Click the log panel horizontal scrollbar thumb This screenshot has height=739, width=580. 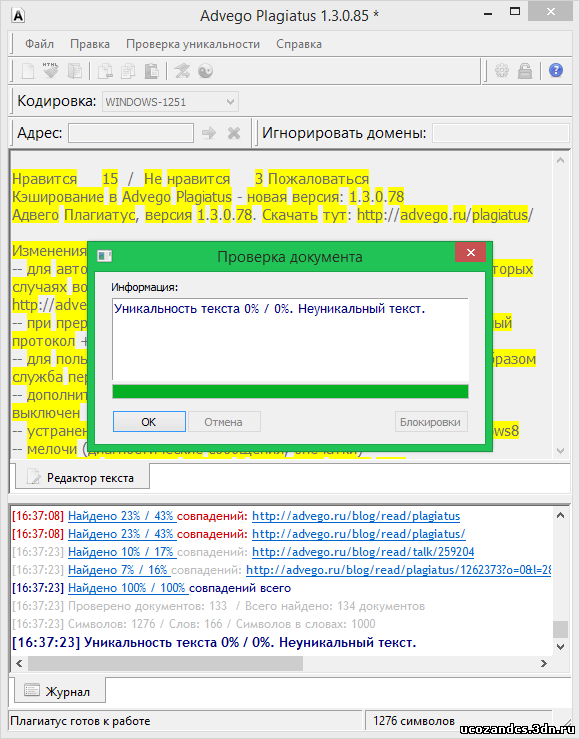pyautogui.click(x=165, y=663)
